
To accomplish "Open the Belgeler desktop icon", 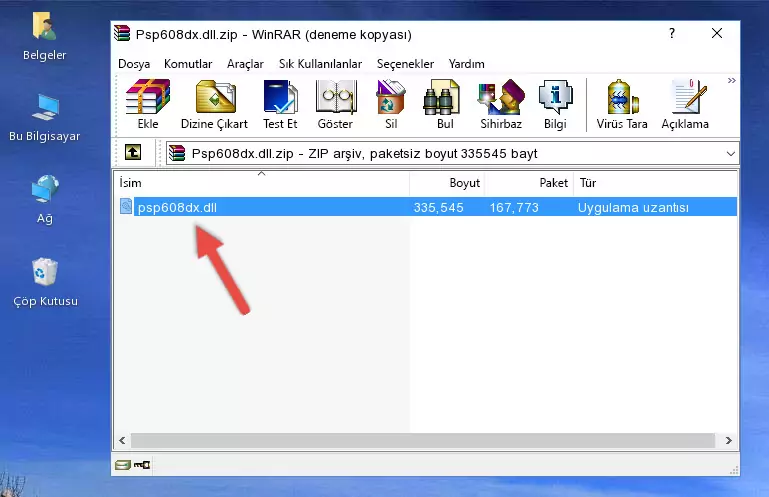I will click(x=45, y=36).
